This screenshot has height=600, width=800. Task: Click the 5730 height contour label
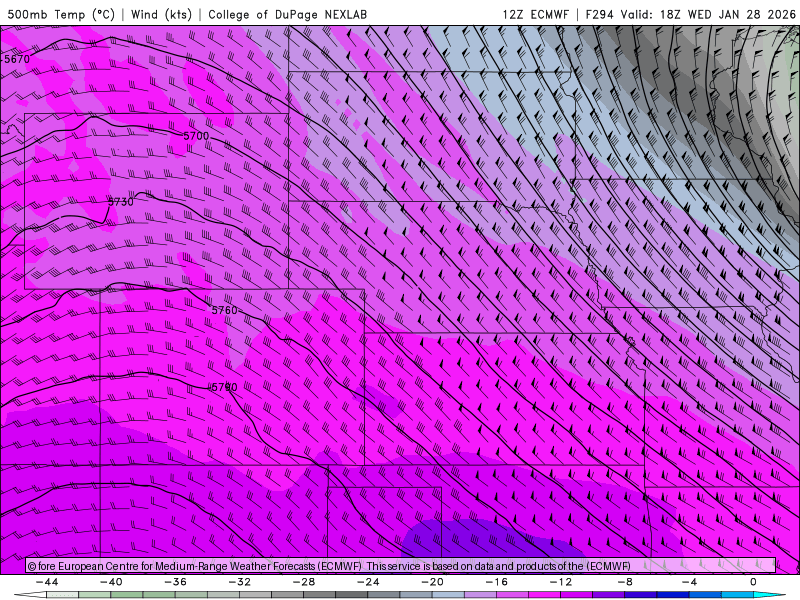(x=121, y=202)
